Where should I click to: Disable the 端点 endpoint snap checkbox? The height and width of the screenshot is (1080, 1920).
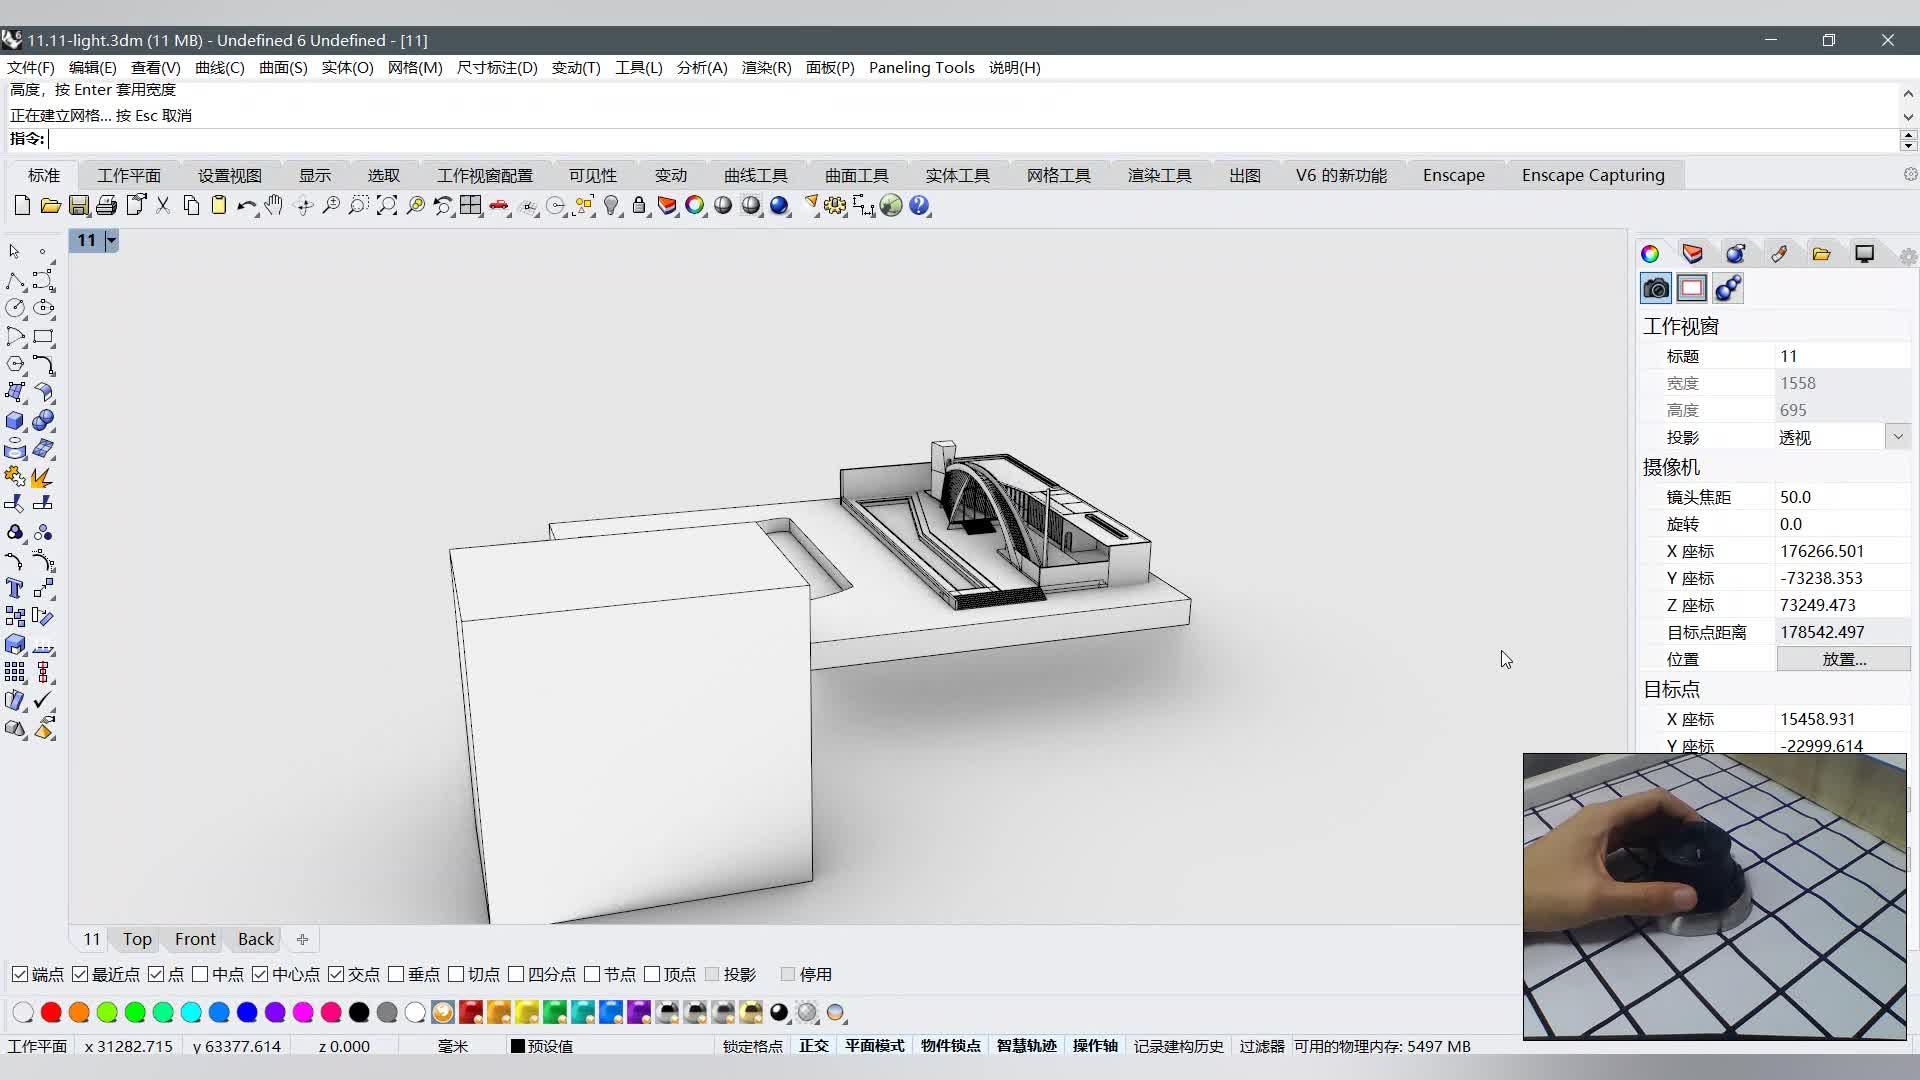[x=20, y=974]
